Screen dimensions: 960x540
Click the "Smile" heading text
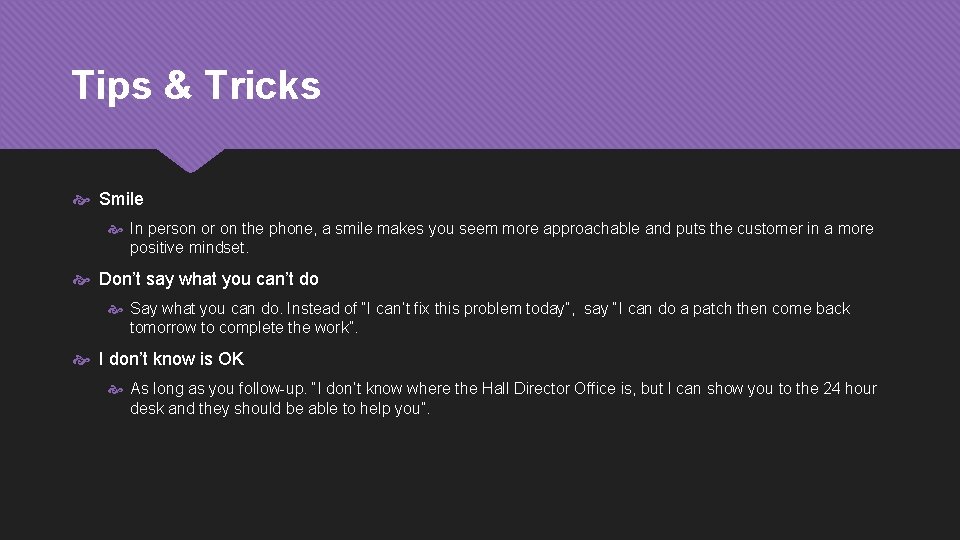[121, 199]
